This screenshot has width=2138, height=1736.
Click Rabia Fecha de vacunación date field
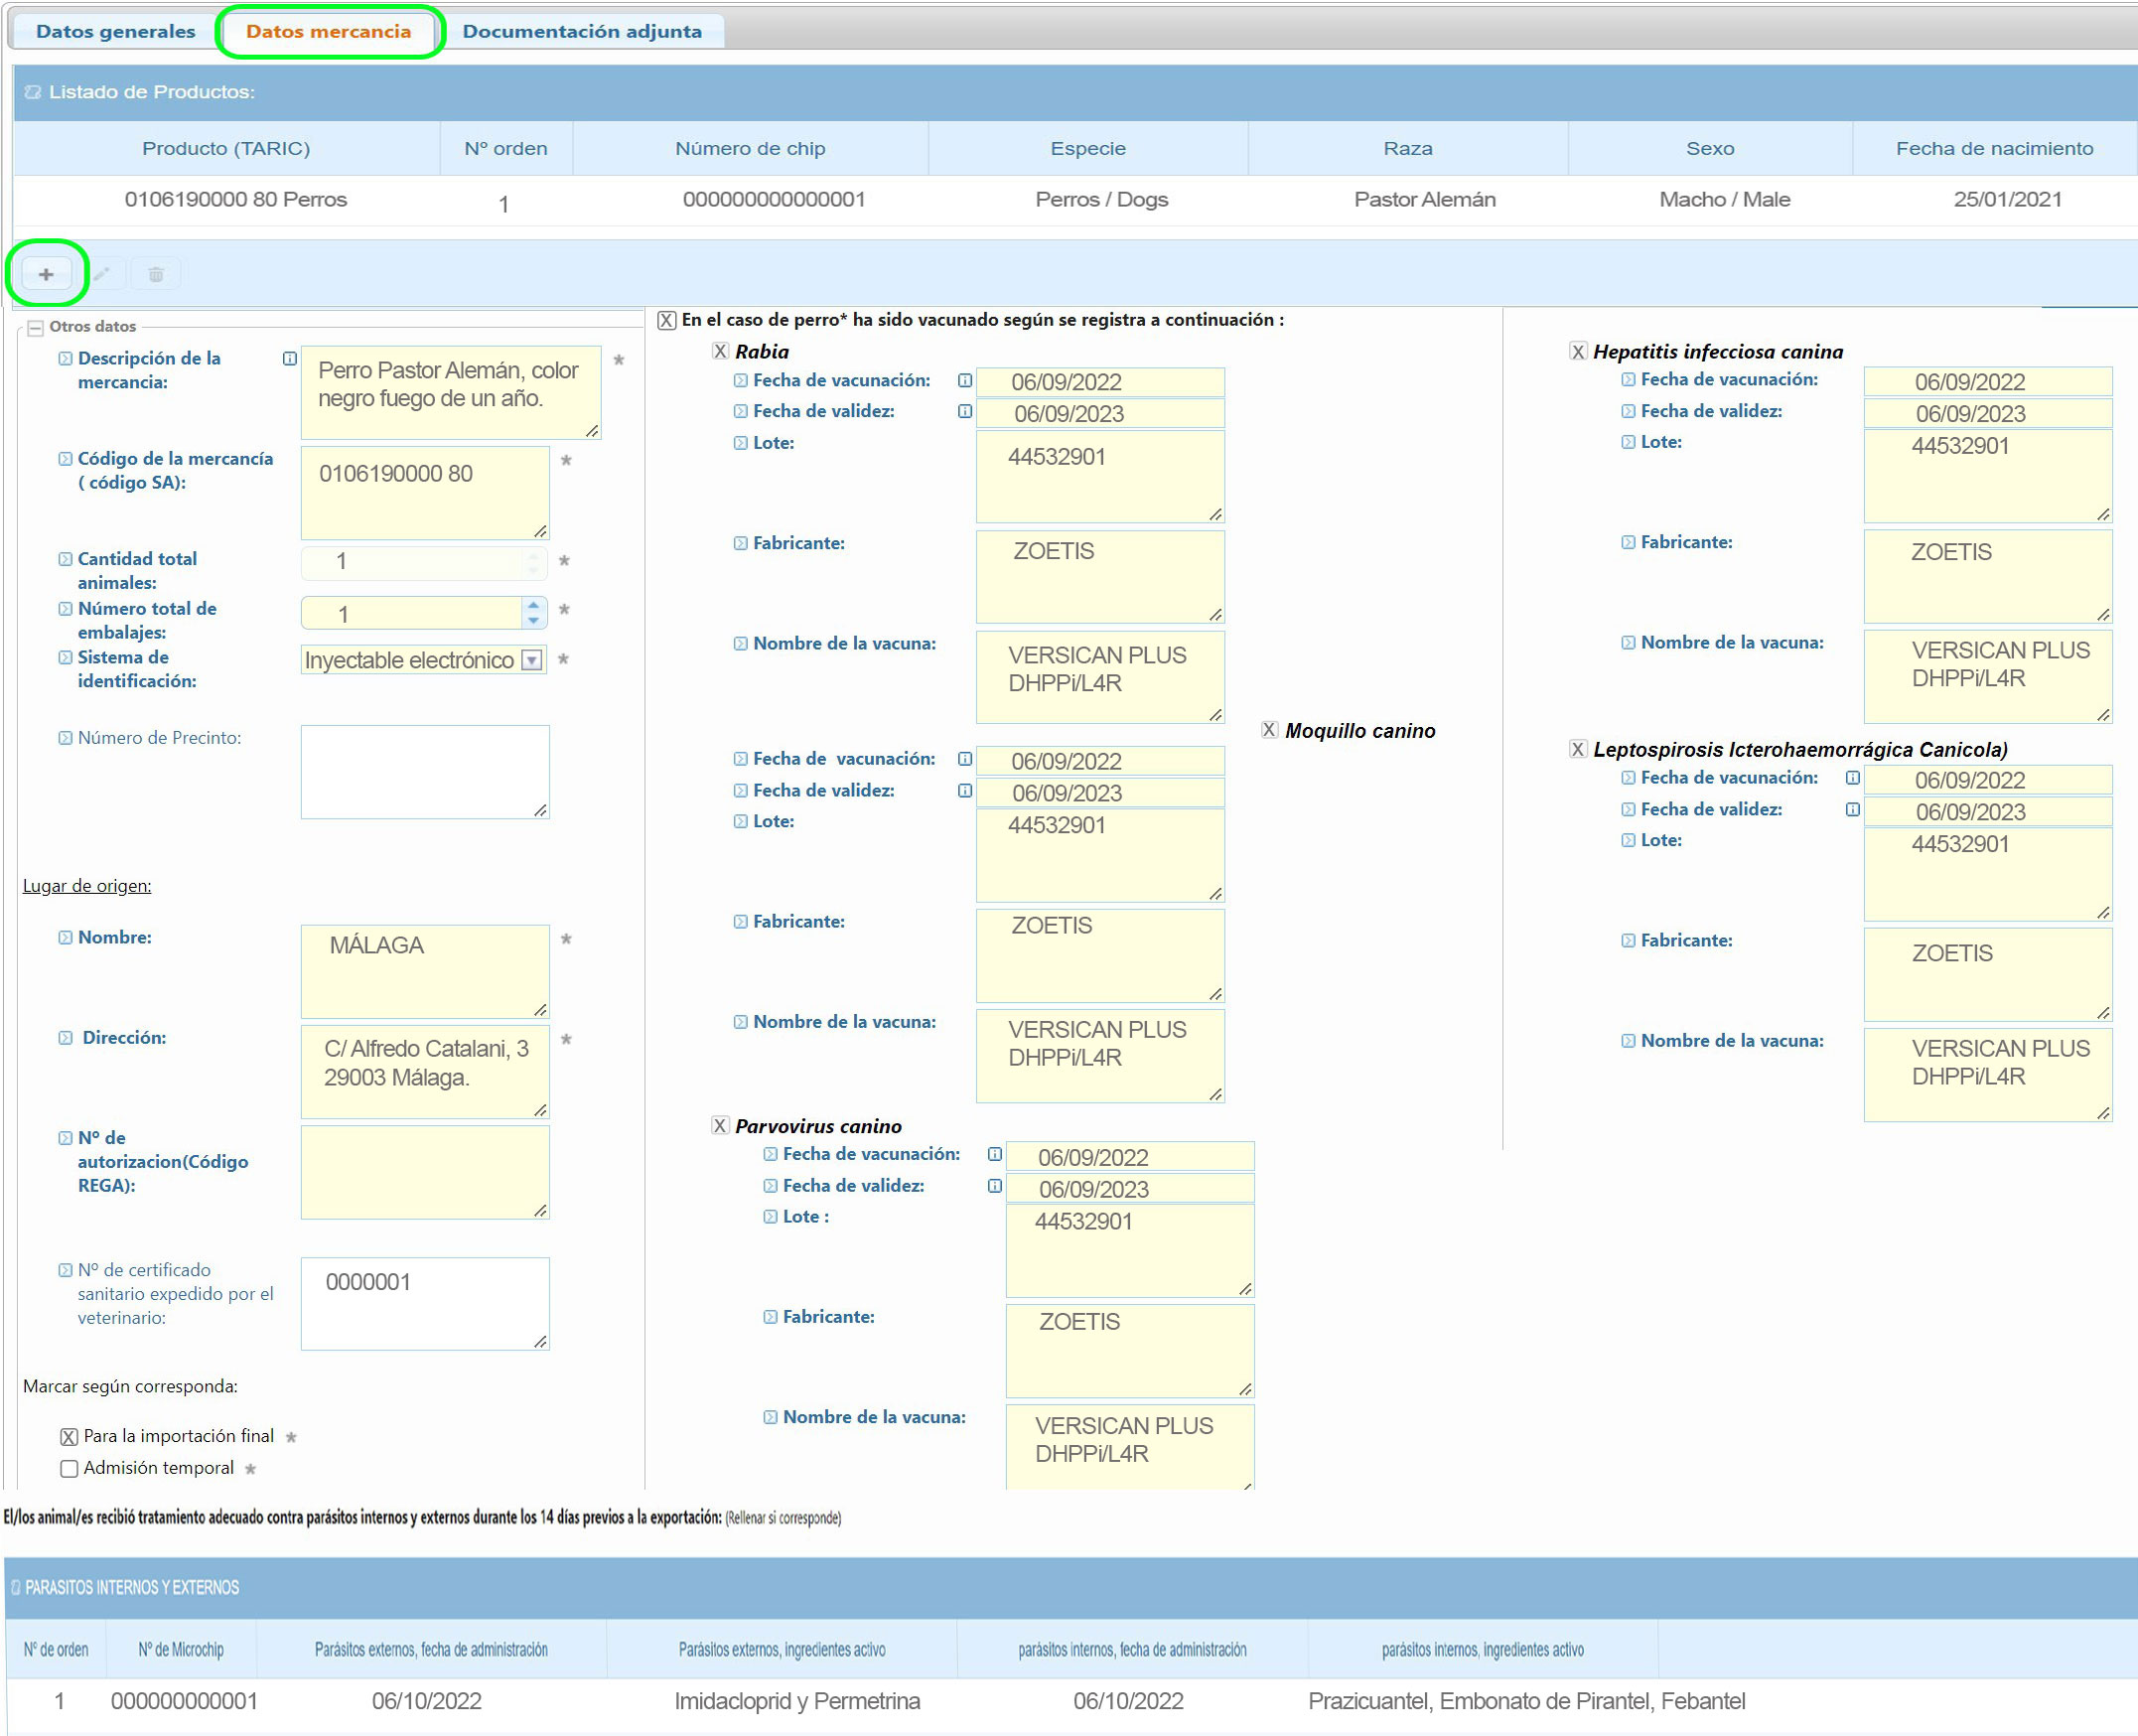click(1100, 382)
